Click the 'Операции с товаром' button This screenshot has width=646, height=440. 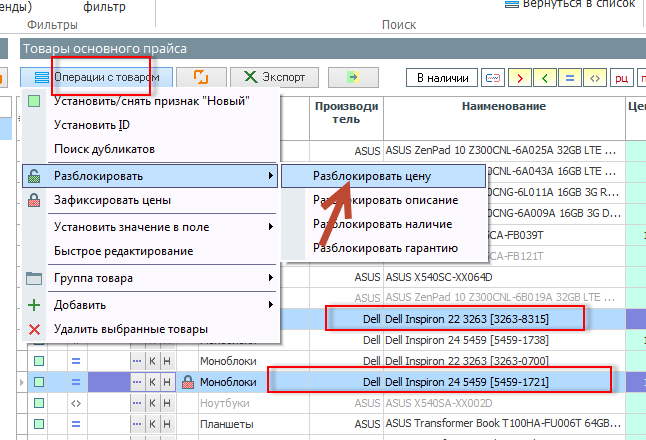click(96, 77)
